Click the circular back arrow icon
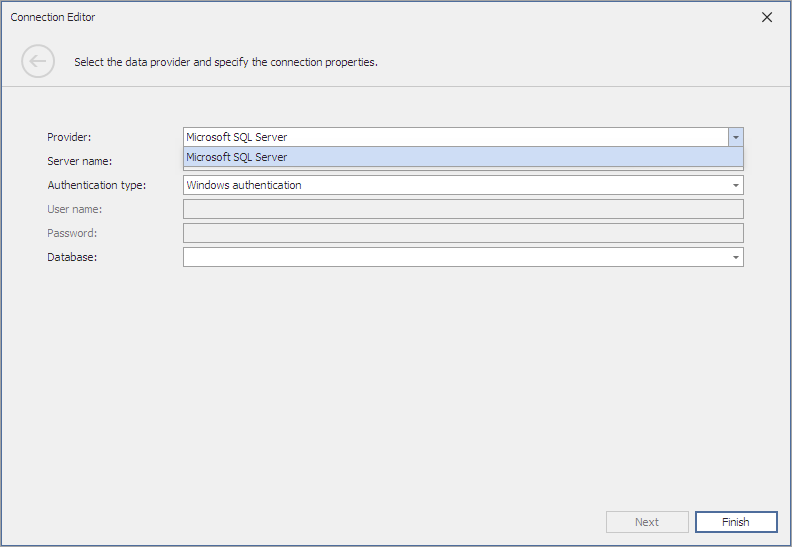 (x=38, y=61)
